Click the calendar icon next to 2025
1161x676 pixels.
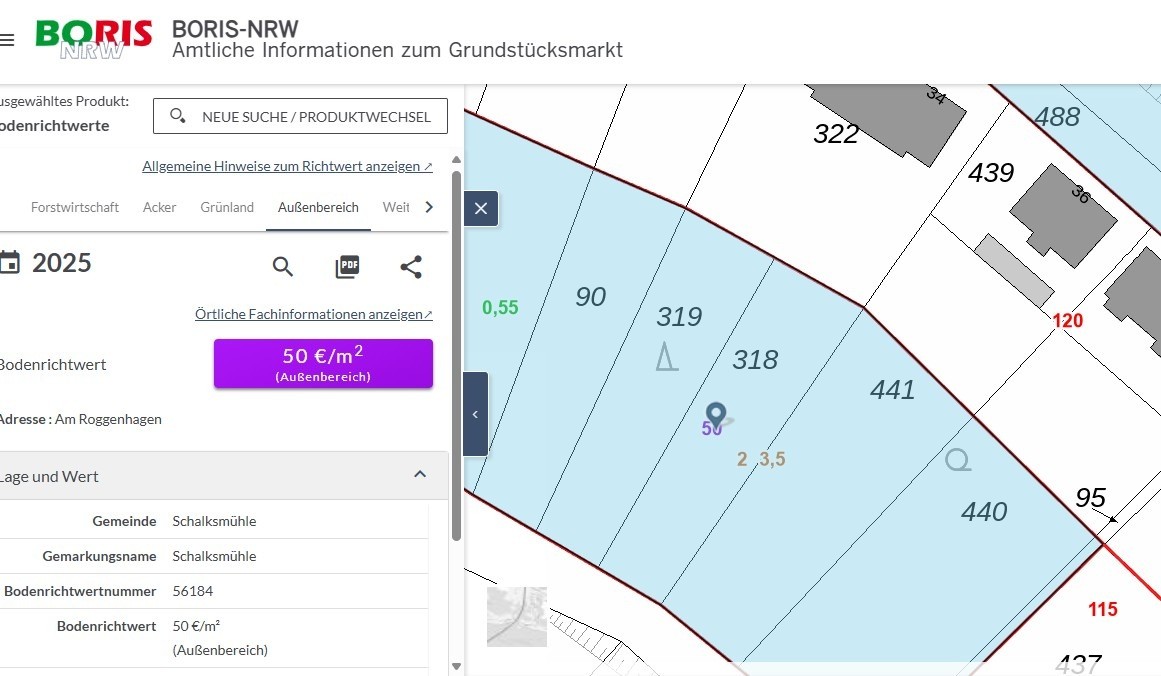coord(10,262)
